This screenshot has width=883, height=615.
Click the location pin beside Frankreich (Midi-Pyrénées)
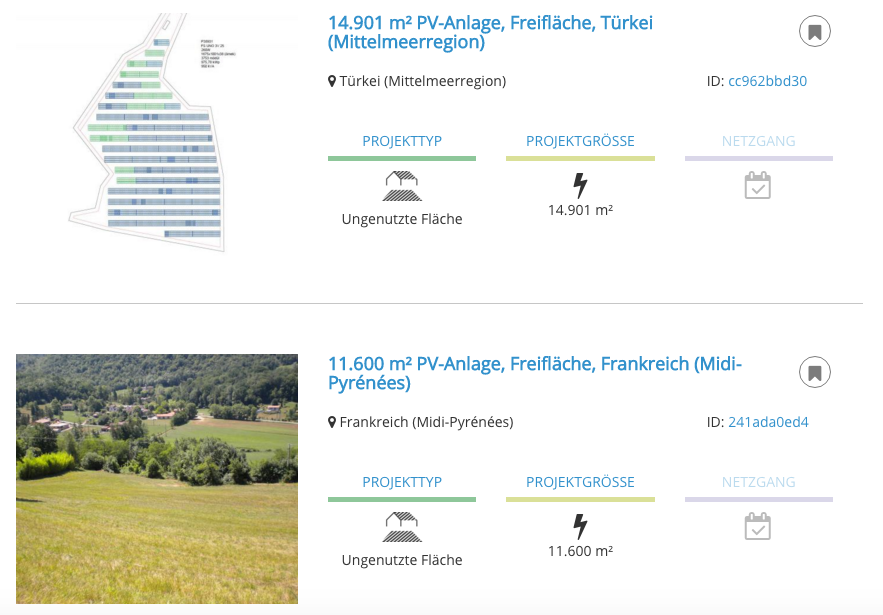(x=333, y=422)
